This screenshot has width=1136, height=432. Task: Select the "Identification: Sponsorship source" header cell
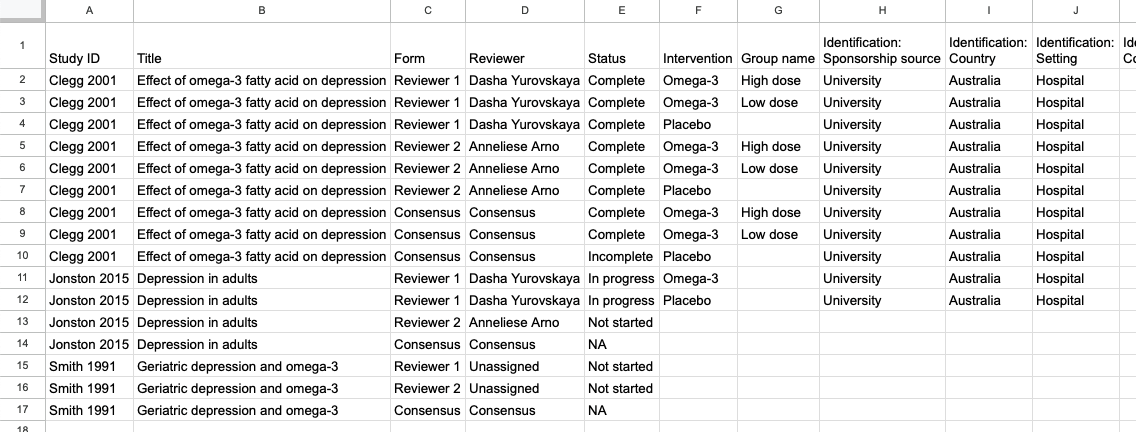tap(882, 50)
